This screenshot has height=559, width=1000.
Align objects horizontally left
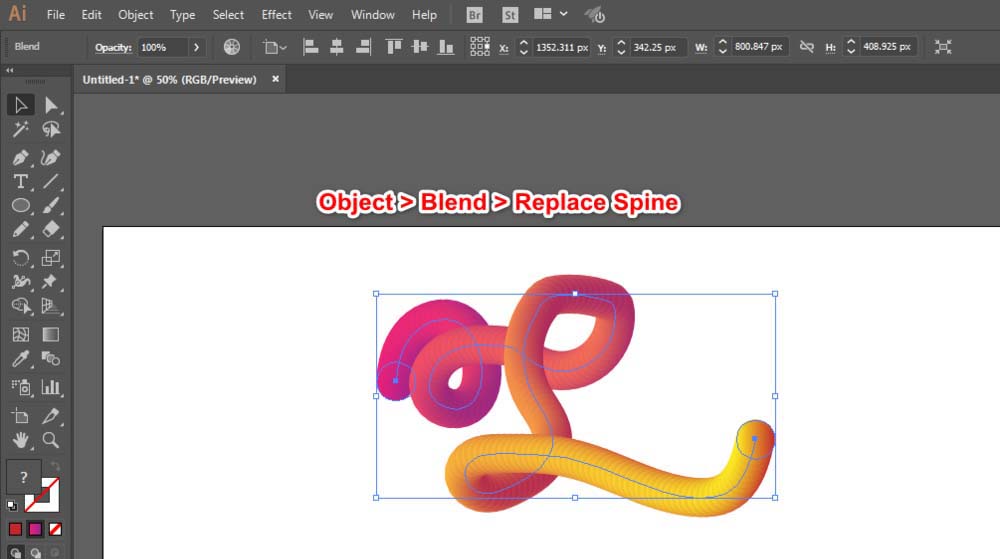pyautogui.click(x=311, y=47)
